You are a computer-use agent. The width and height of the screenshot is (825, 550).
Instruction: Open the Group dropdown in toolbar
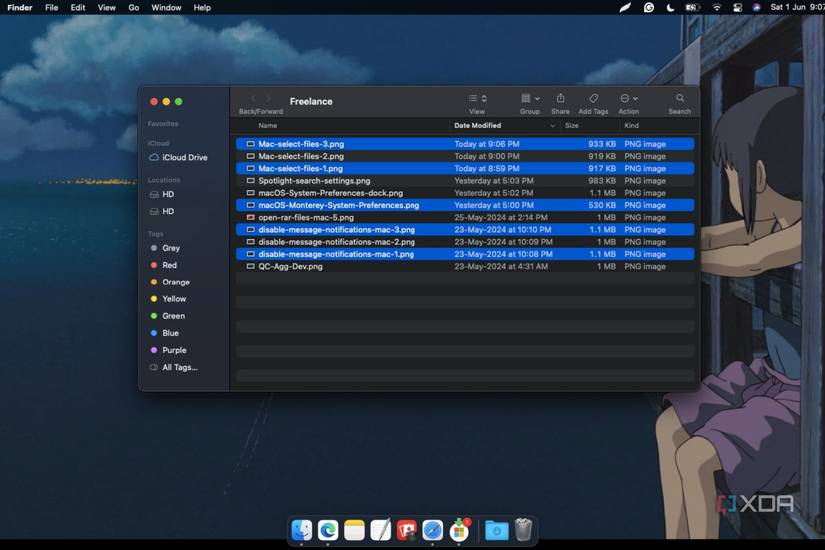point(530,98)
